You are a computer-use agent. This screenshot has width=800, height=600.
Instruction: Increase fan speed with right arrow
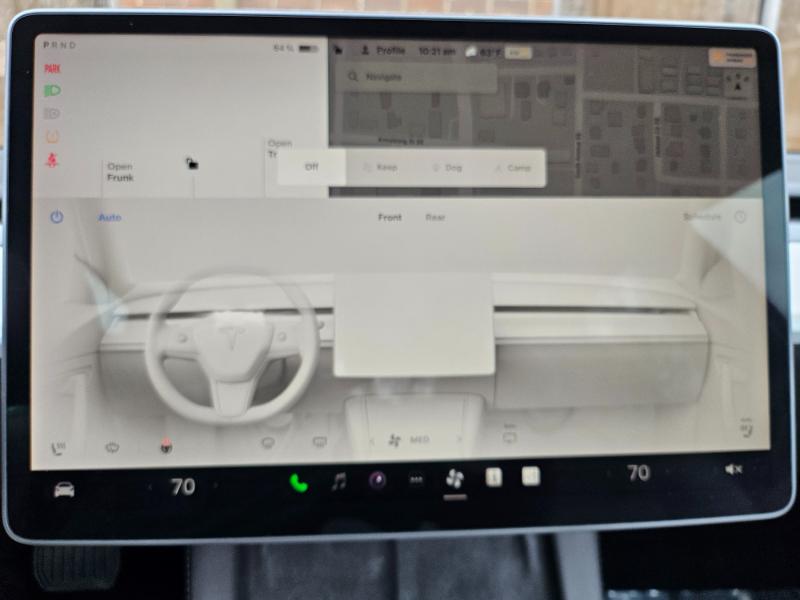tap(460, 439)
